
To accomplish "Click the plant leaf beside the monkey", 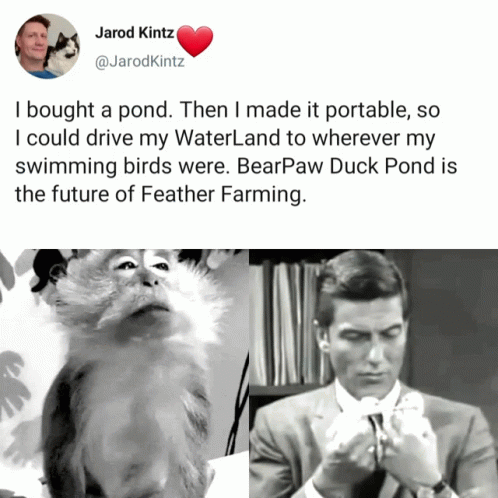I will tap(13, 387).
